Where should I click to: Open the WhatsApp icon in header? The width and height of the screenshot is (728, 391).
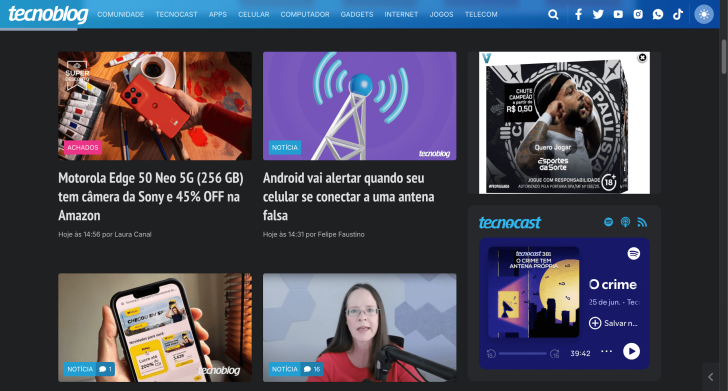tap(658, 14)
